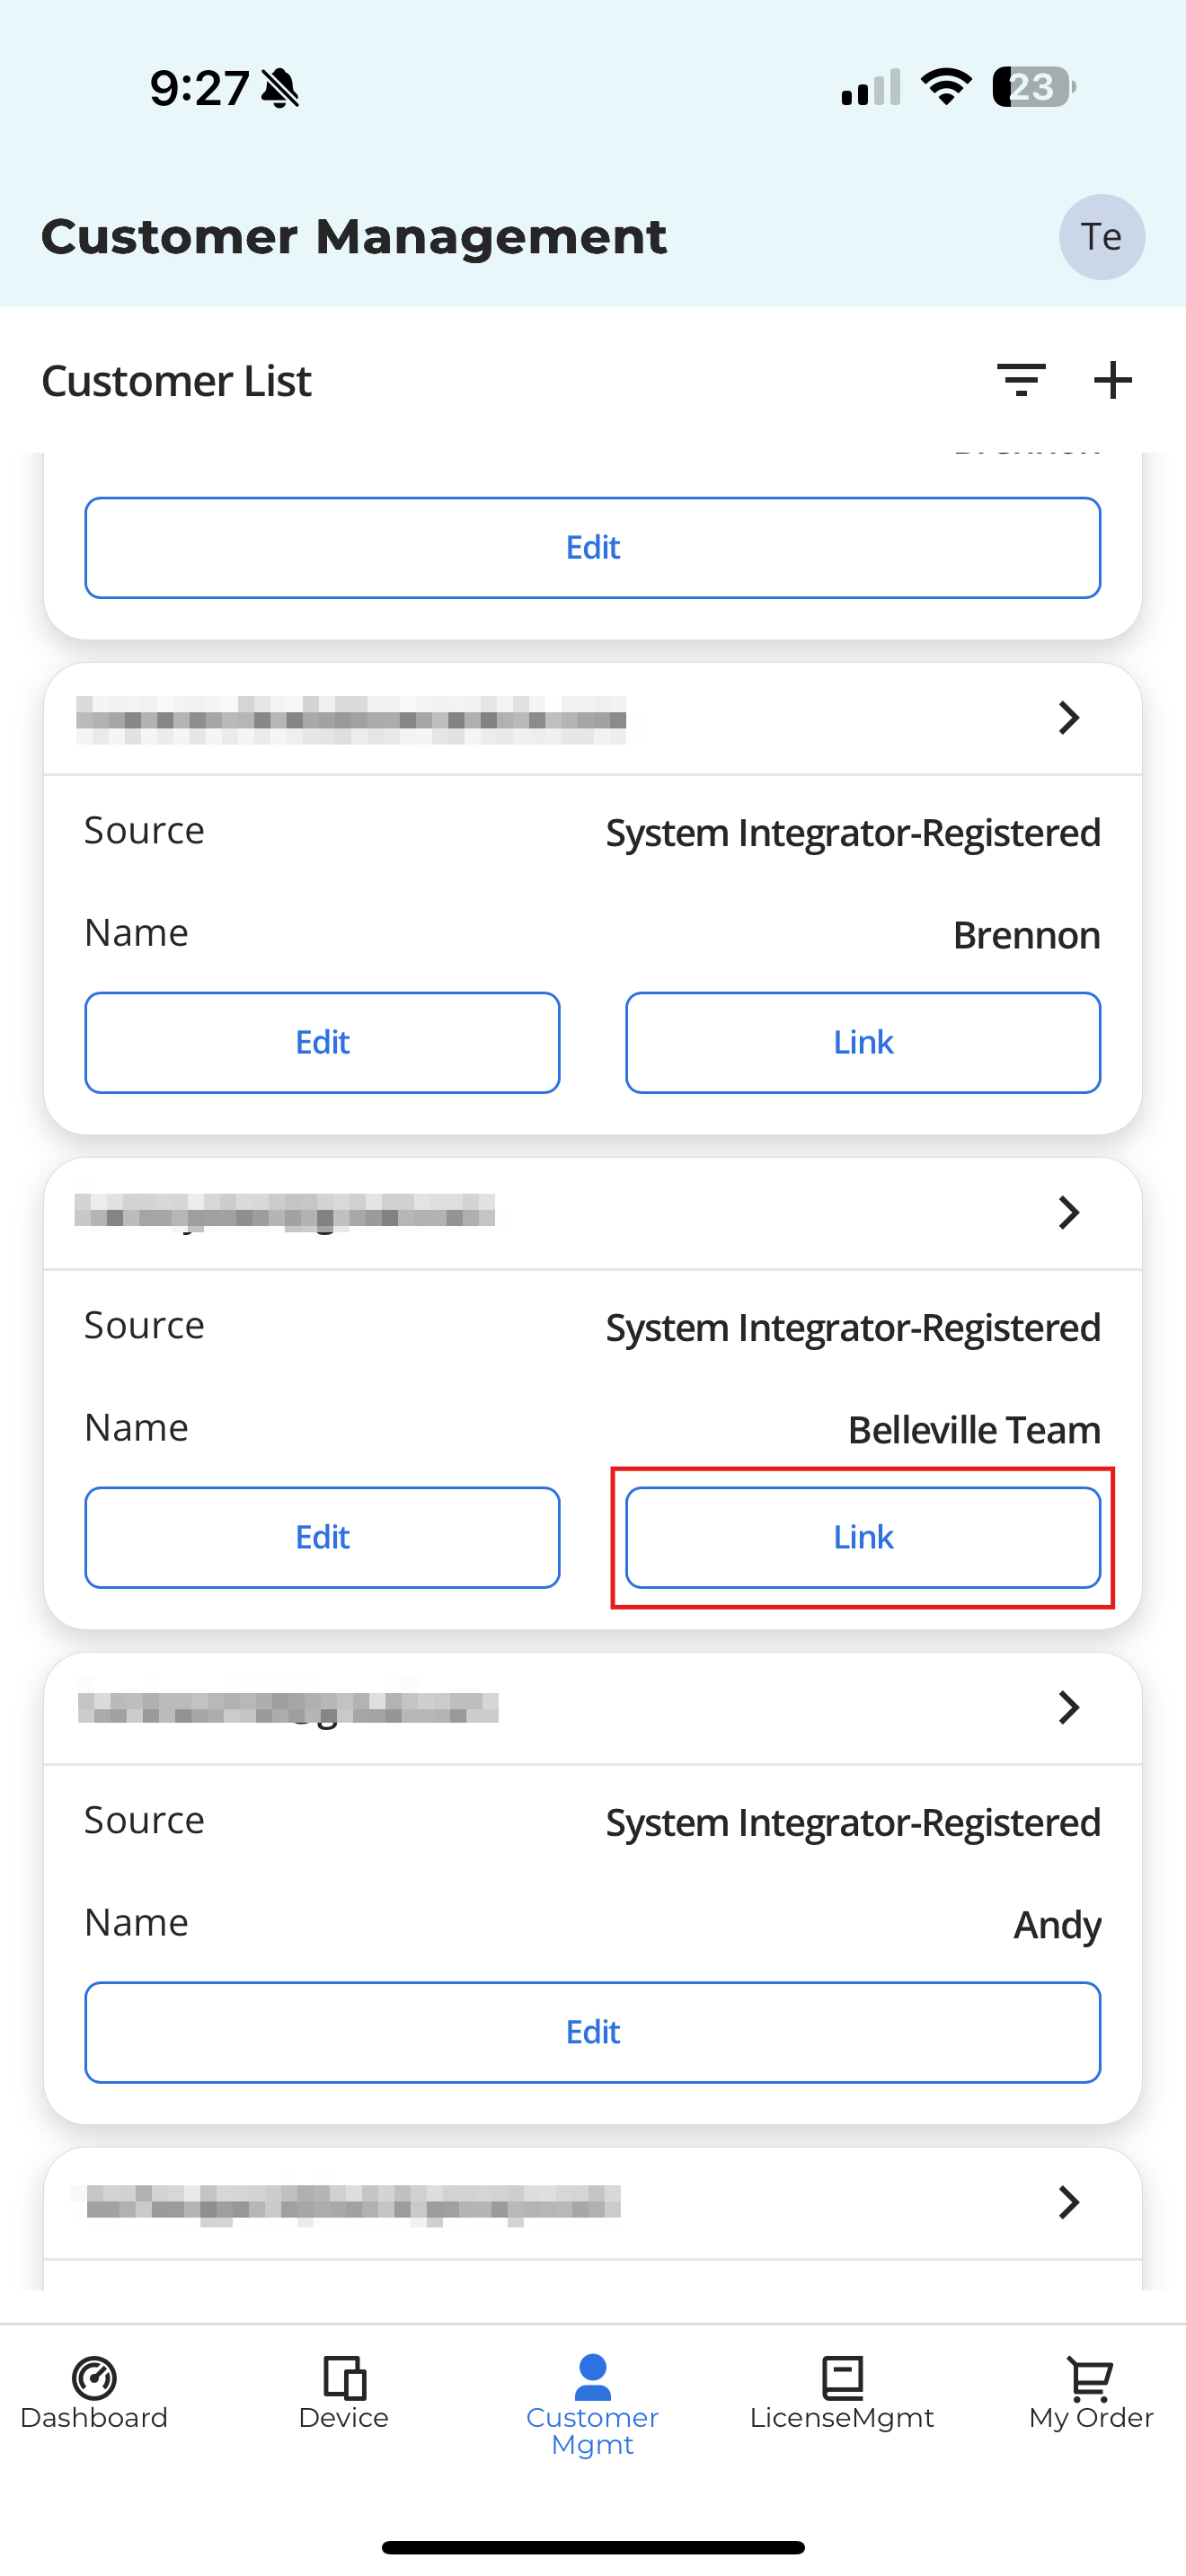Screen dimensions: 1186x2576
Task: Open the Te profile avatar
Action: (x=1101, y=237)
